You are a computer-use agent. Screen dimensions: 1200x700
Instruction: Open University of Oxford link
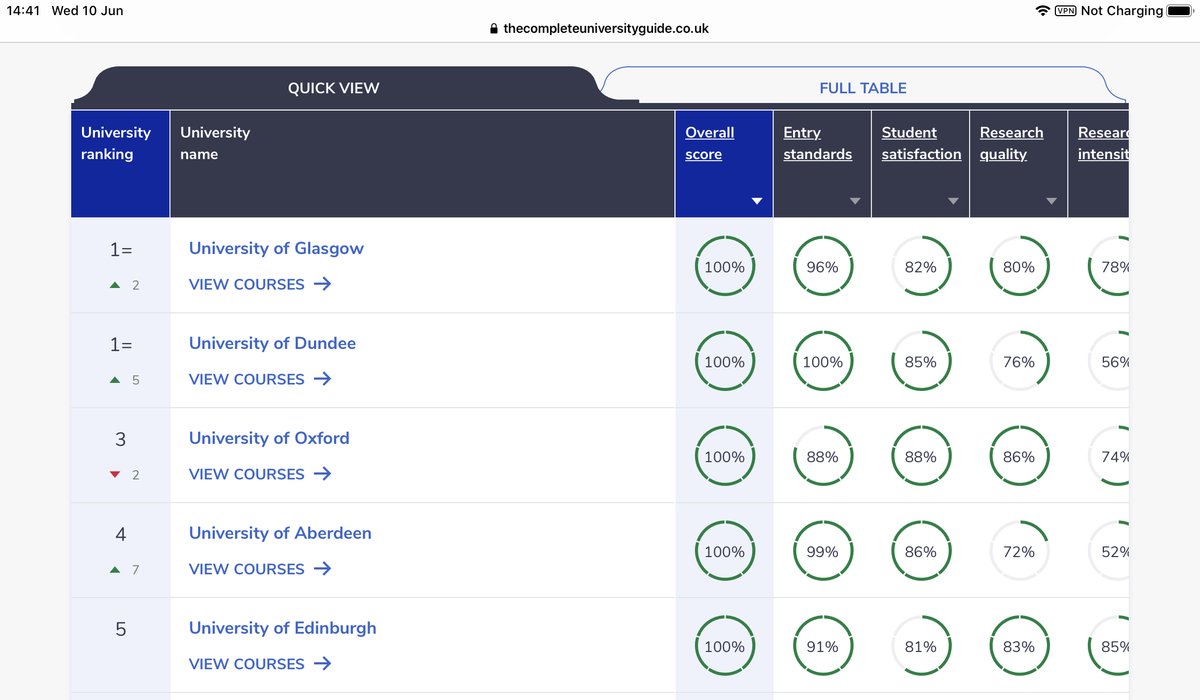coord(269,438)
